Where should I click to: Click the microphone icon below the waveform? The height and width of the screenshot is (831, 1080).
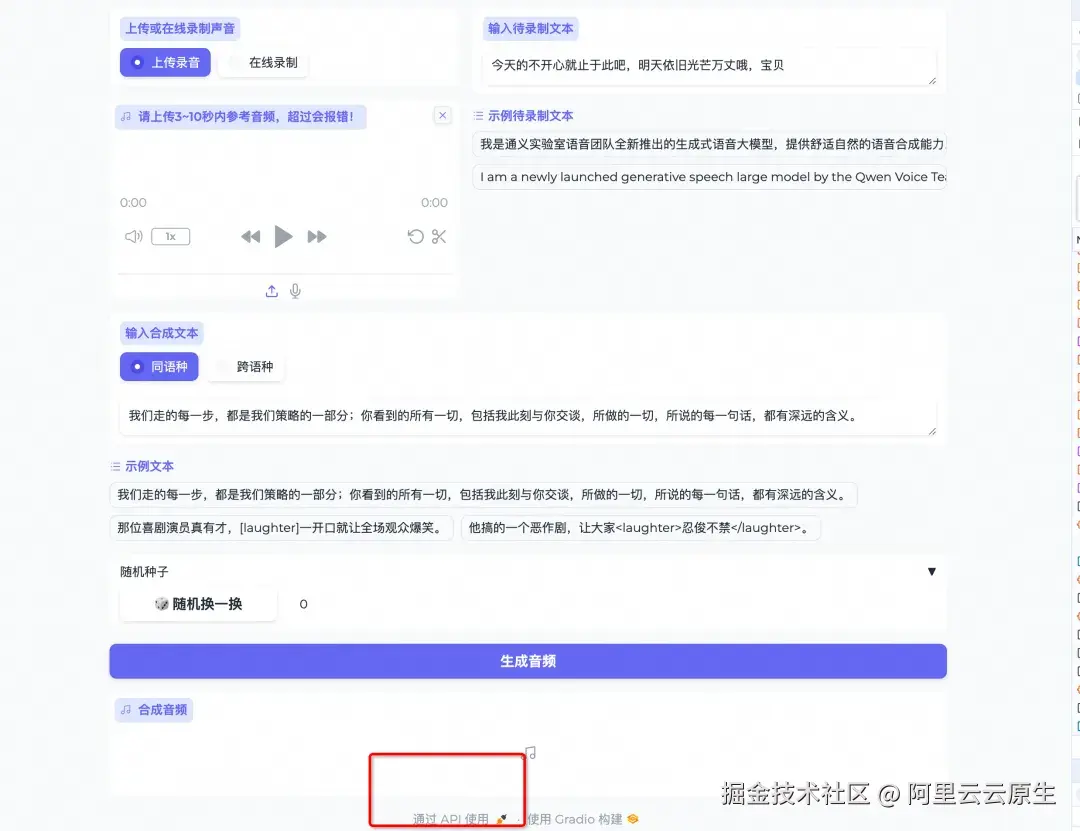click(295, 291)
